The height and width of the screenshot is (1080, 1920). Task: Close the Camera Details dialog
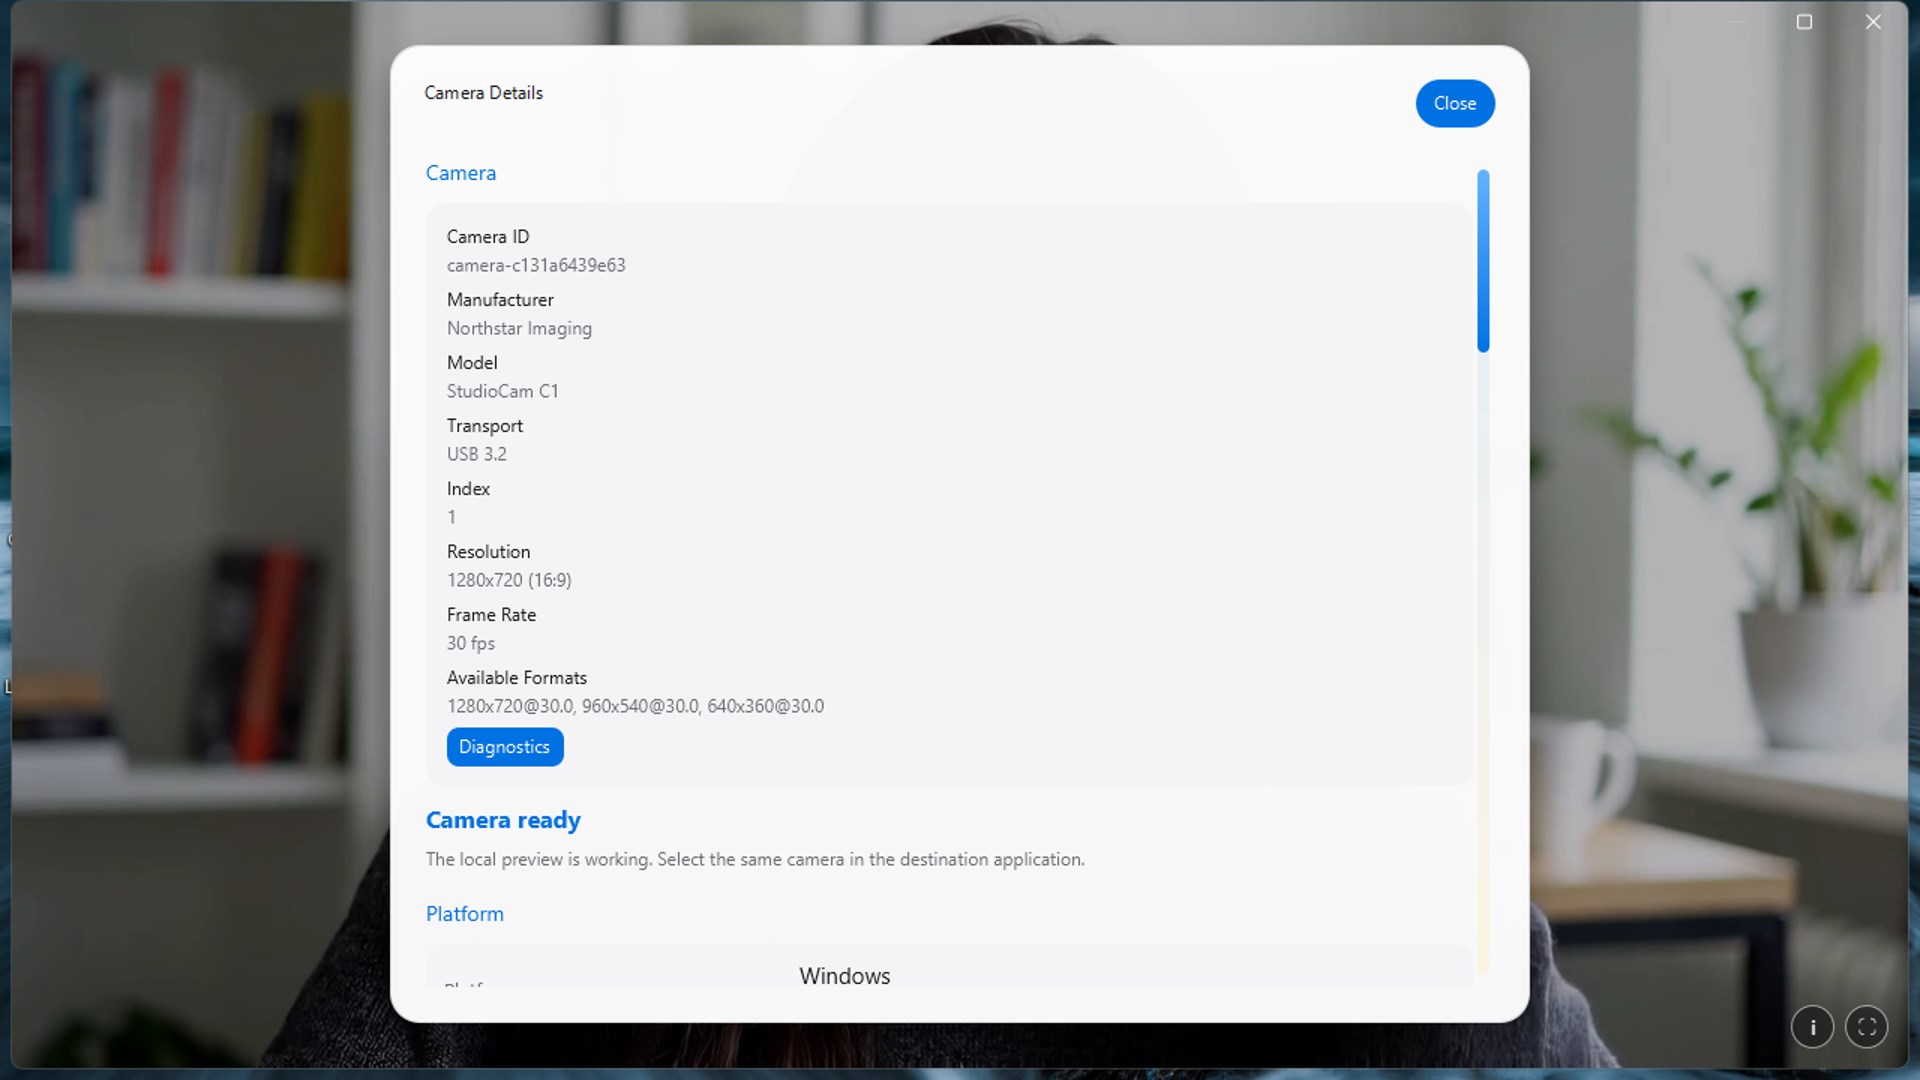(x=1454, y=103)
